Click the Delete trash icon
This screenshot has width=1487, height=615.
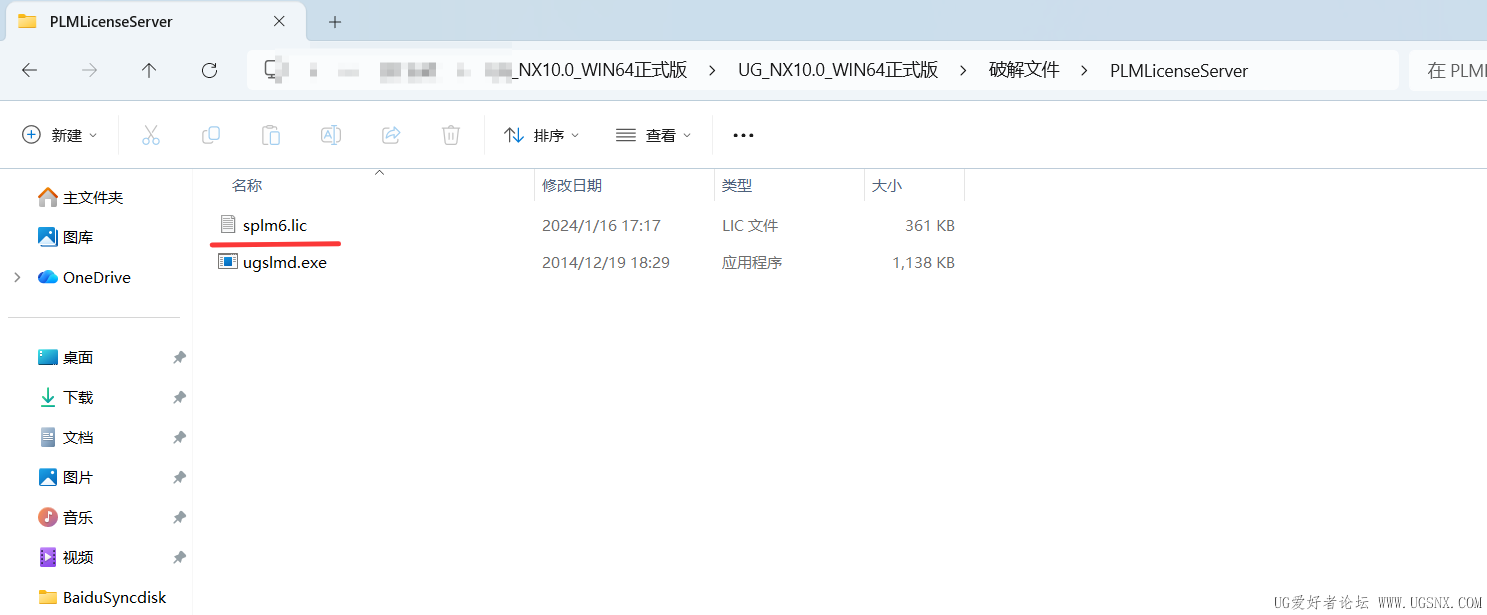pyautogui.click(x=451, y=135)
